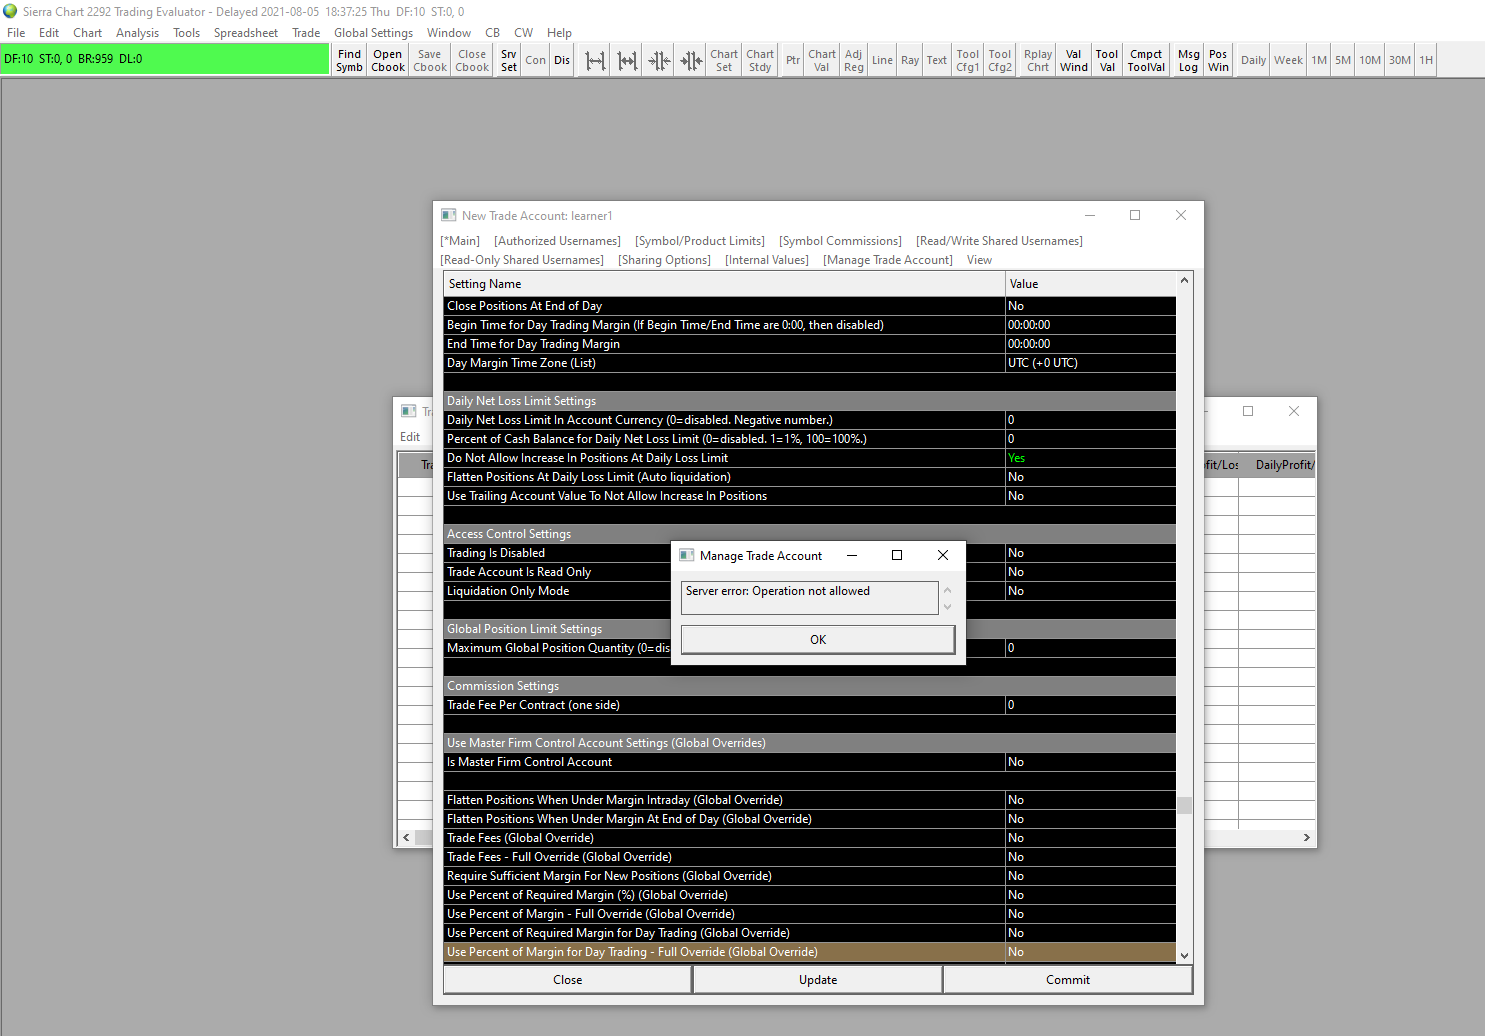
Task: Toggle the Trading Is Disabled value
Action: (1089, 553)
